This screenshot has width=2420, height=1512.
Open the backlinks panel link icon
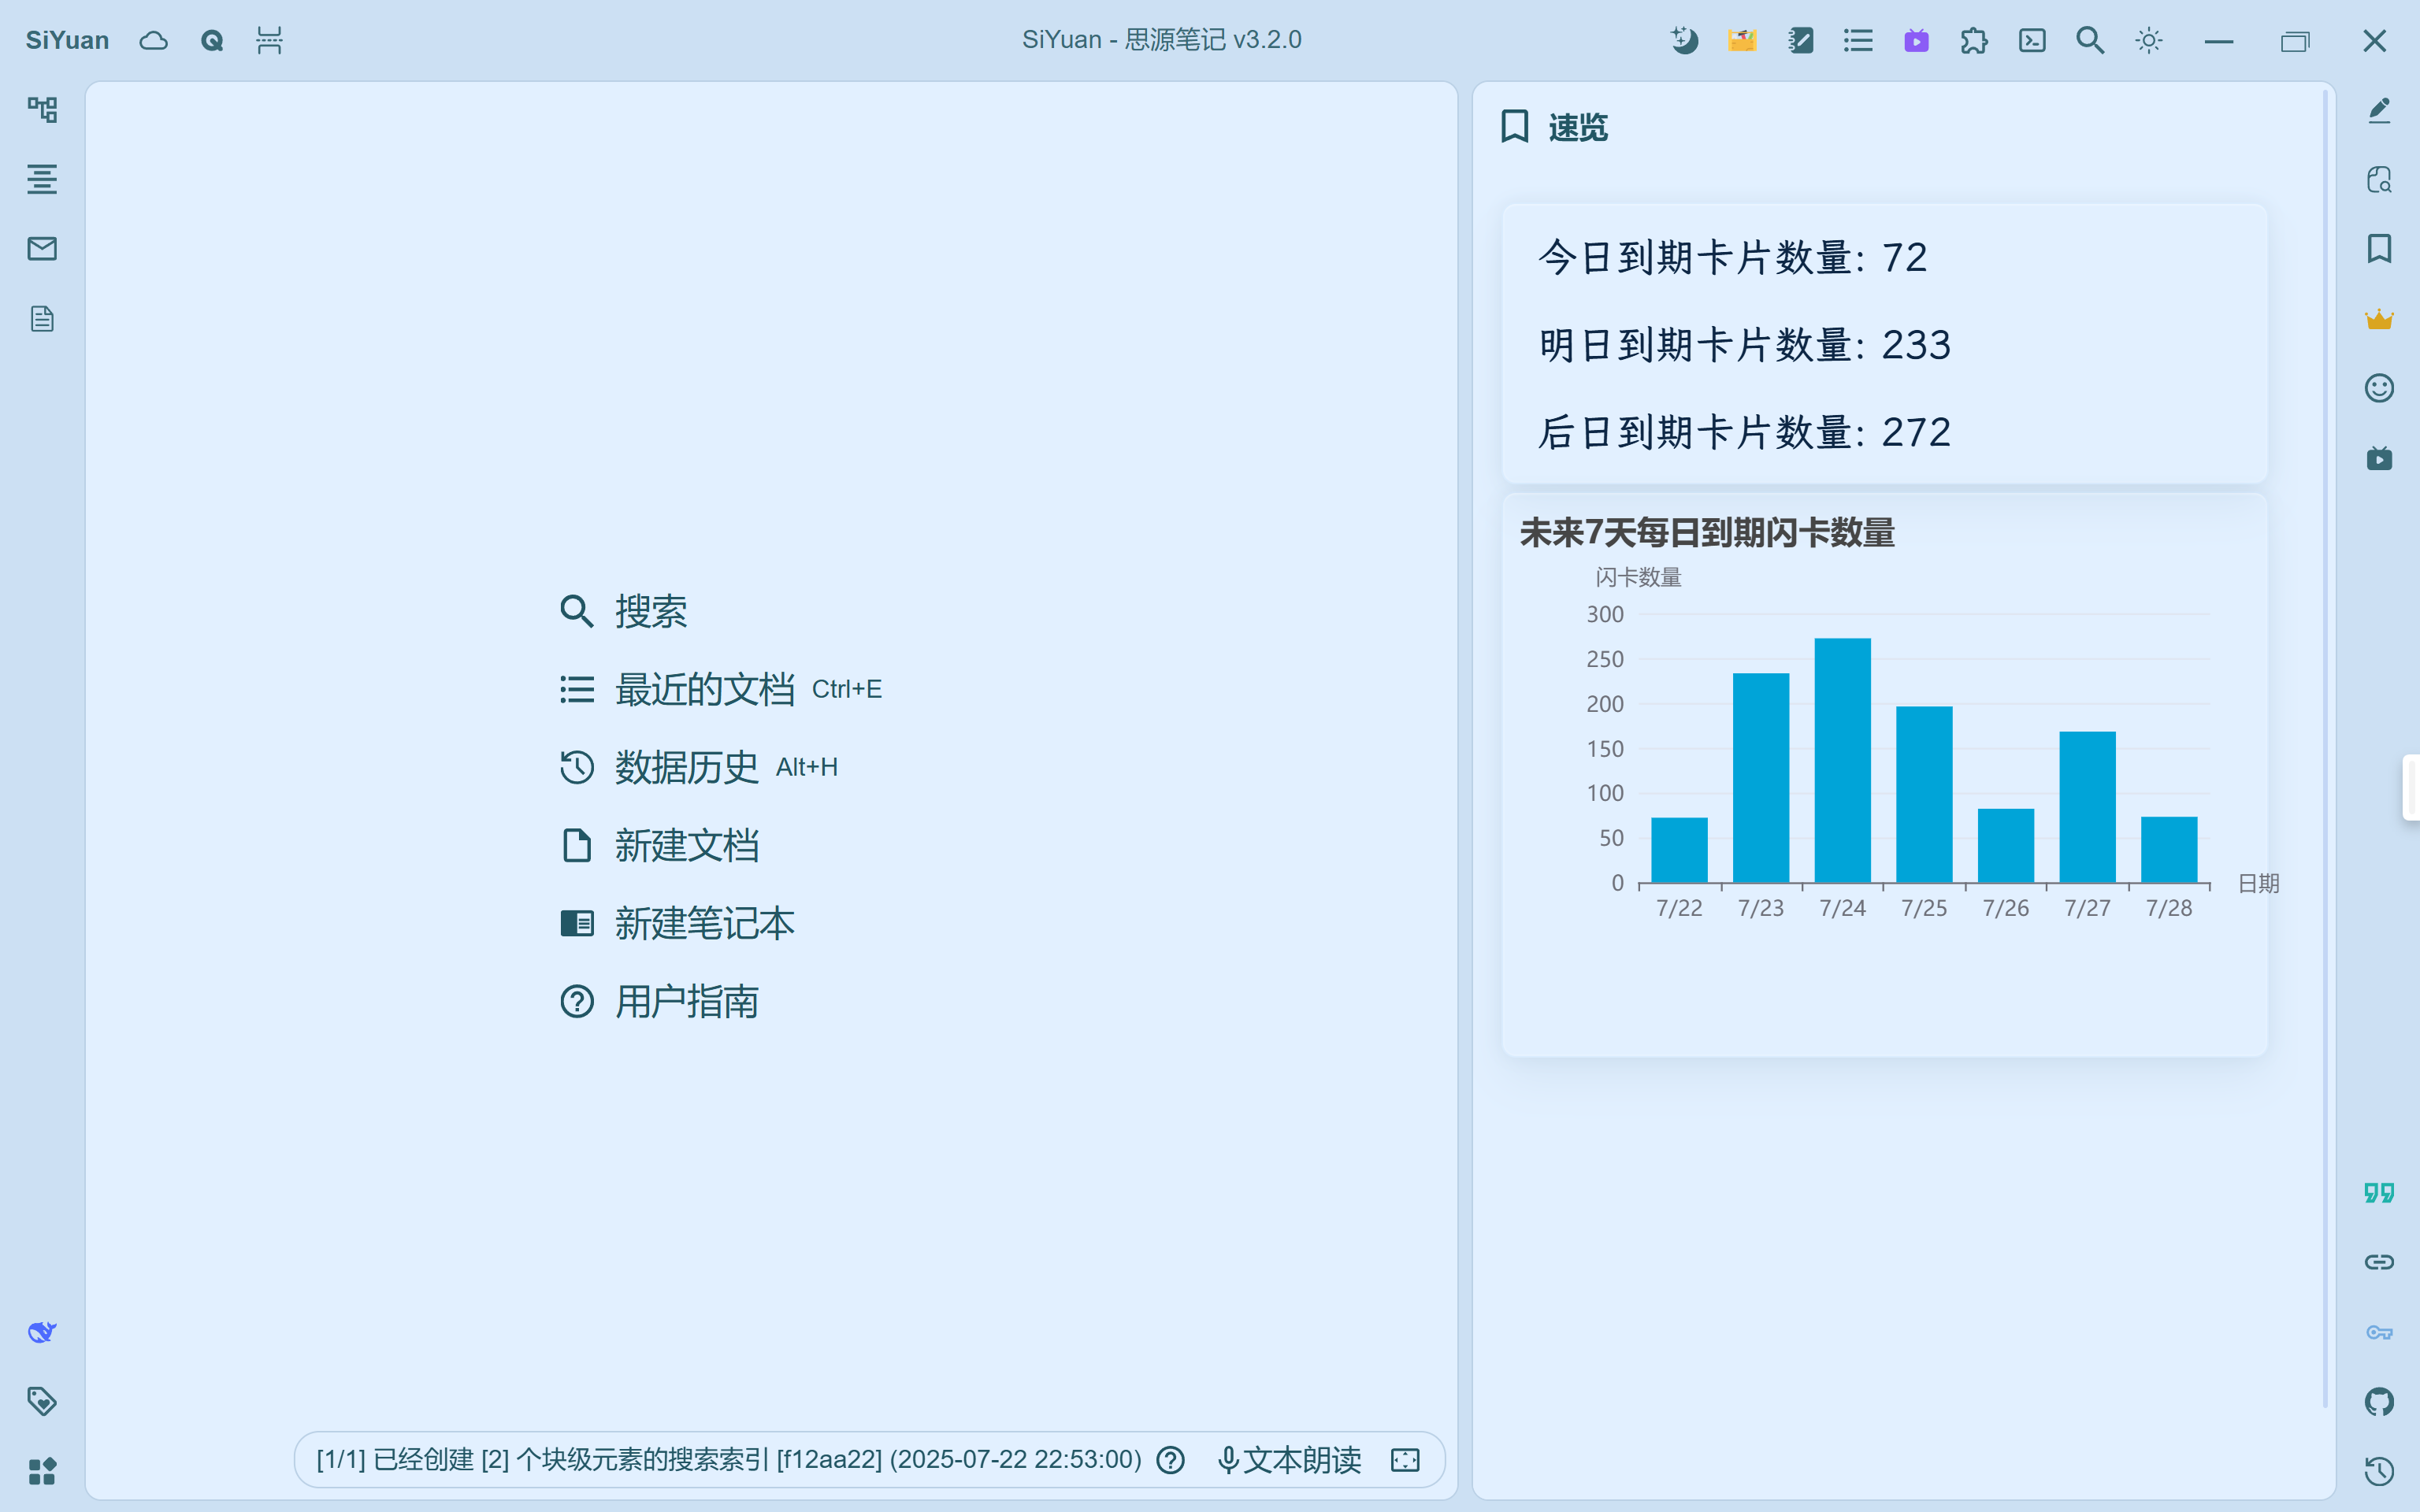(x=2379, y=1262)
